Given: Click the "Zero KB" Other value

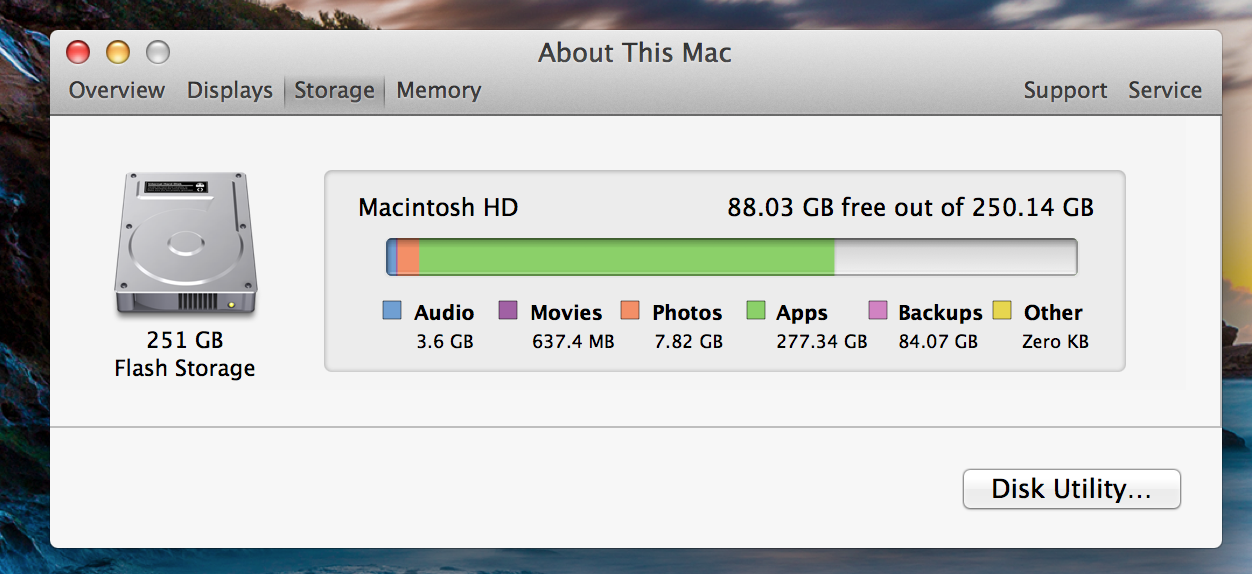Looking at the screenshot, I should [x=1055, y=342].
